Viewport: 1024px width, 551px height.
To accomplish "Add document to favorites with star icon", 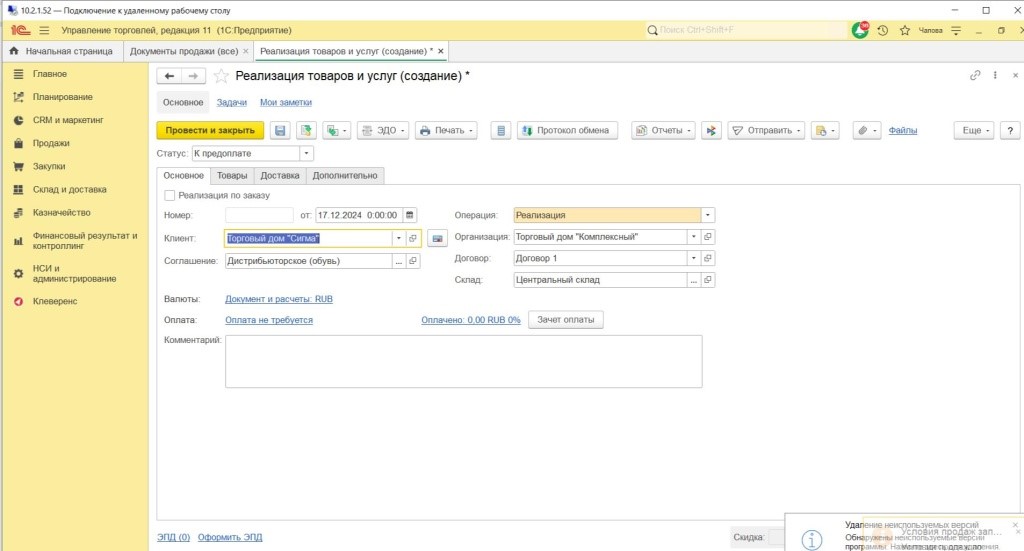I will [x=221, y=76].
